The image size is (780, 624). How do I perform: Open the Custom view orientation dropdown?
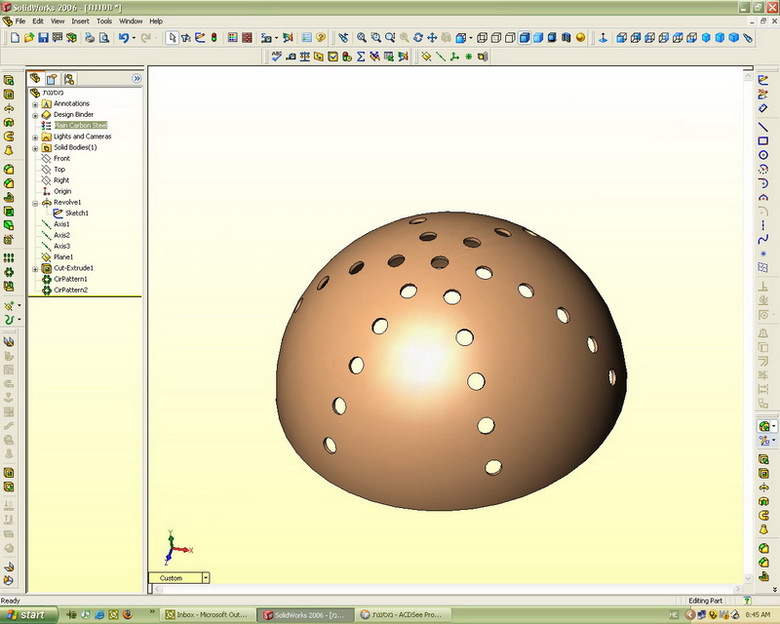point(205,578)
